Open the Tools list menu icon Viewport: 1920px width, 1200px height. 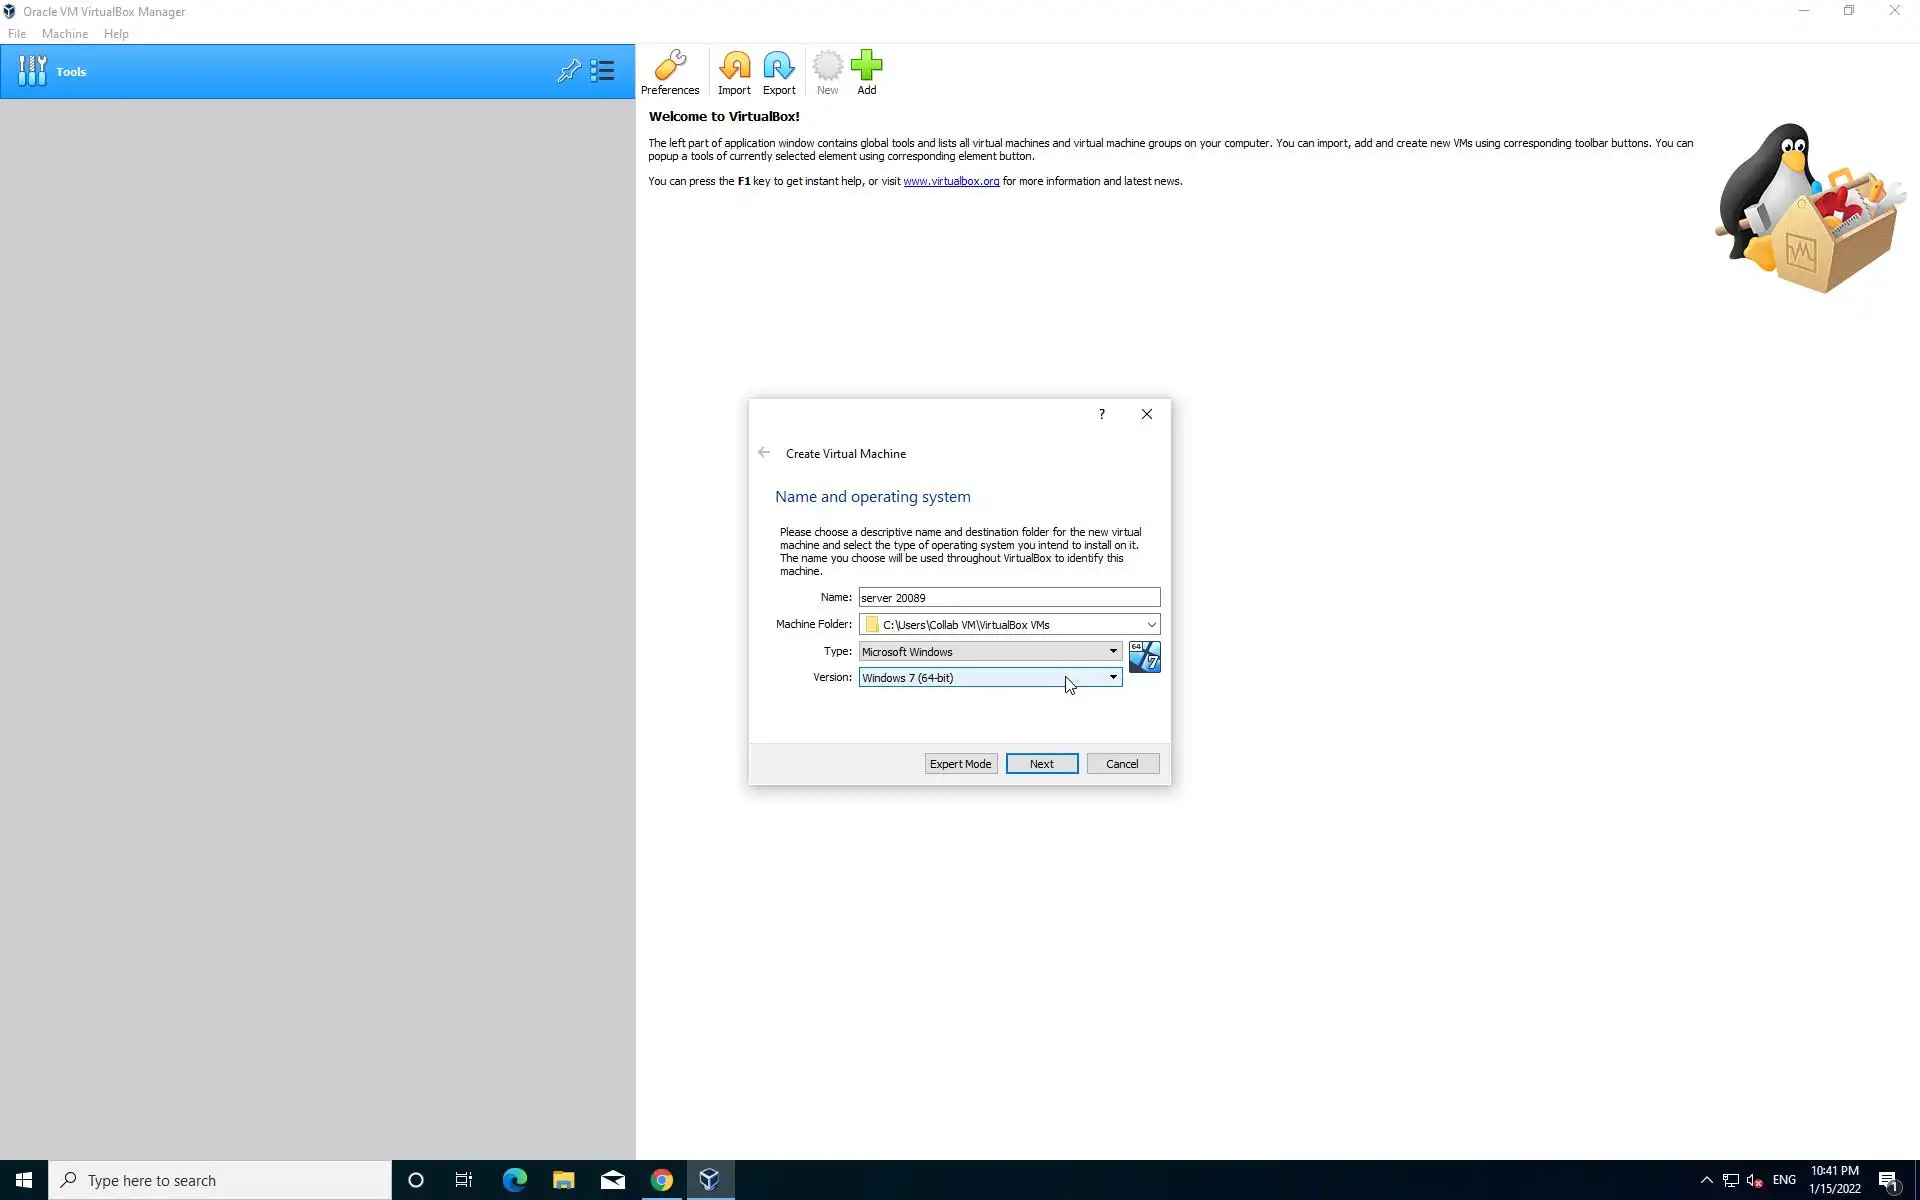coord(602,71)
